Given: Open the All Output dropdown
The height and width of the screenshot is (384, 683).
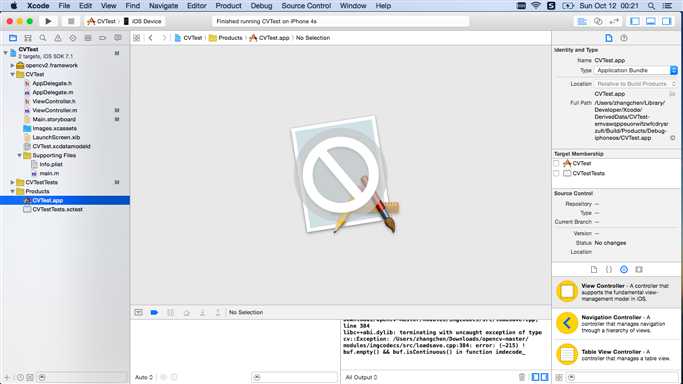Looking at the screenshot, I should (362, 377).
